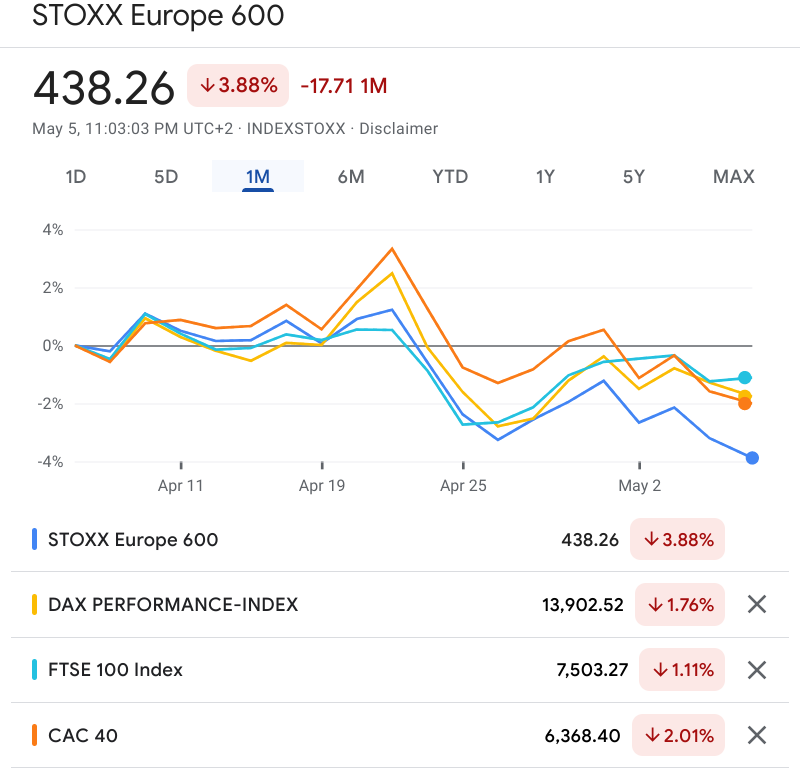Viewport: 800px width, 781px height.
Task: Click the blue STOXX endpoint dot on chart
Action: tap(752, 458)
